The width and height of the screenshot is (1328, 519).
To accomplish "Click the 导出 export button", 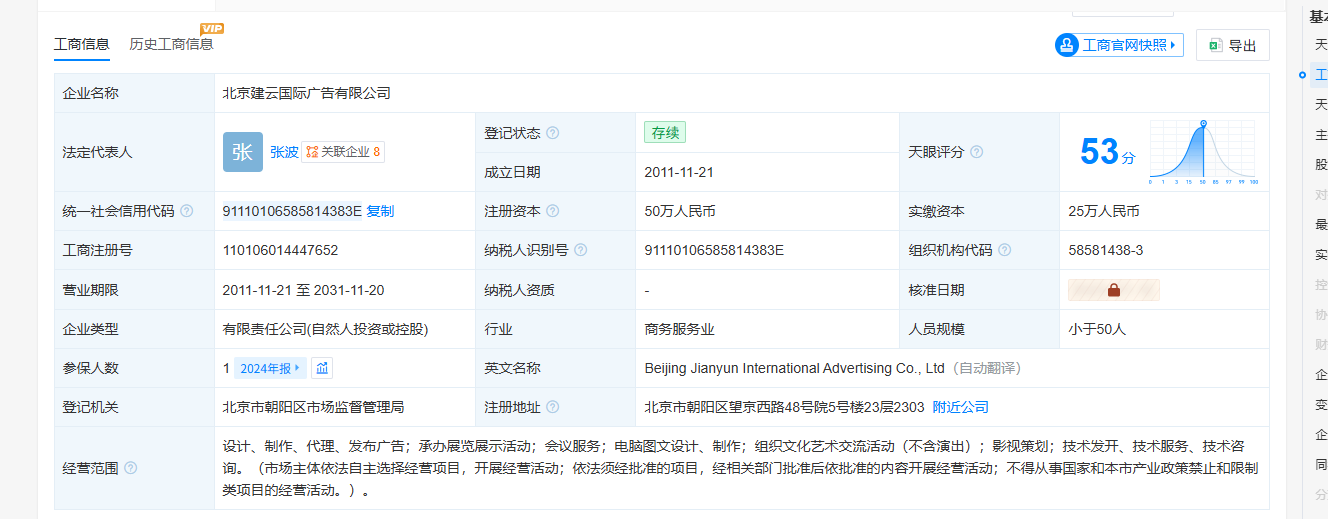I will (x=1232, y=45).
